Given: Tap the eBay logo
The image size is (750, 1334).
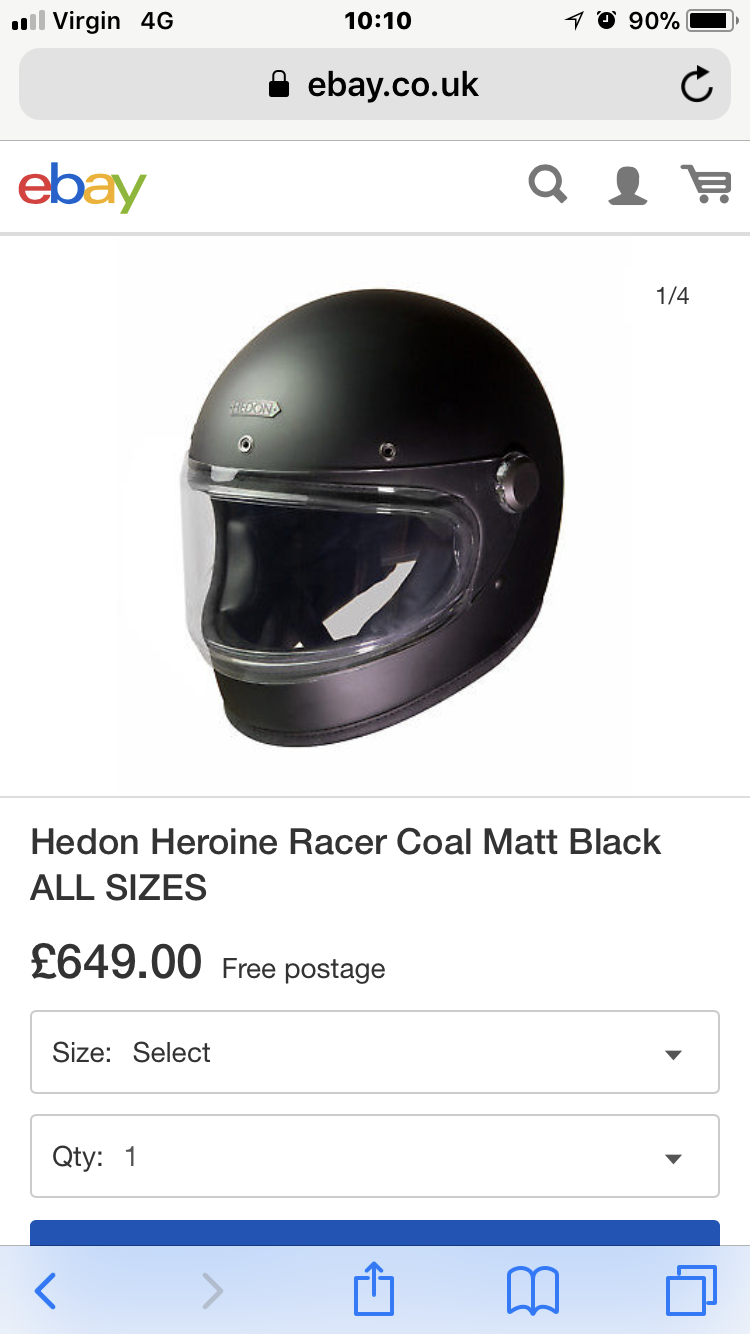Looking at the screenshot, I should (82, 187).
